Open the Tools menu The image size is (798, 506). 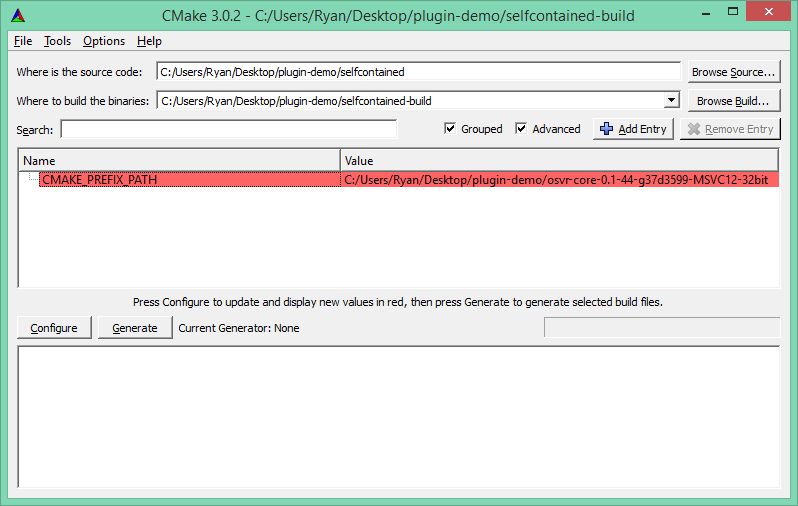tap(57, 41)
